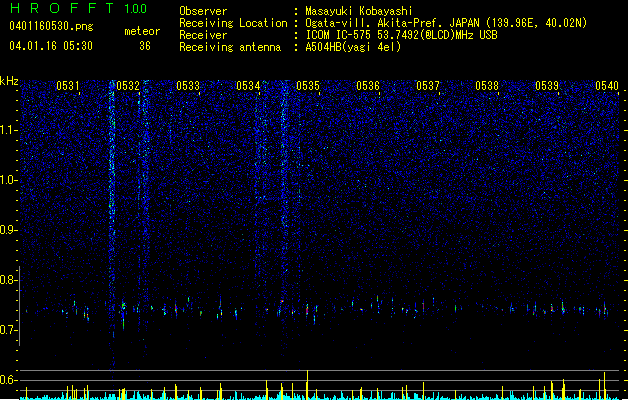The width and height of the screenshot is (629, 400).
Task: Click the ICOM IC-575 receiver text
Action: [x=401, y=35]
